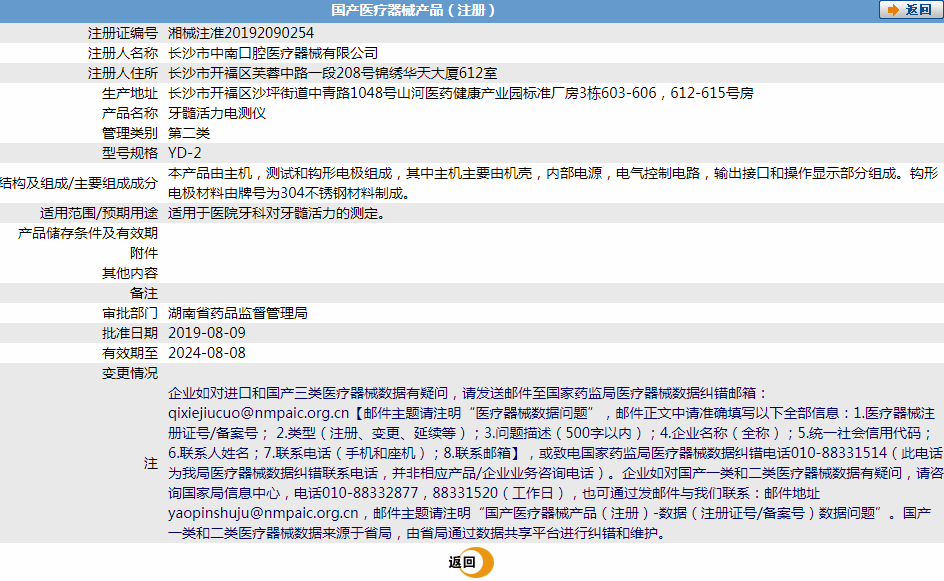This screenshot has width=944, height=581.
Task: Select the label 产品储存条件及有效期
Action: tap(88, 233)
